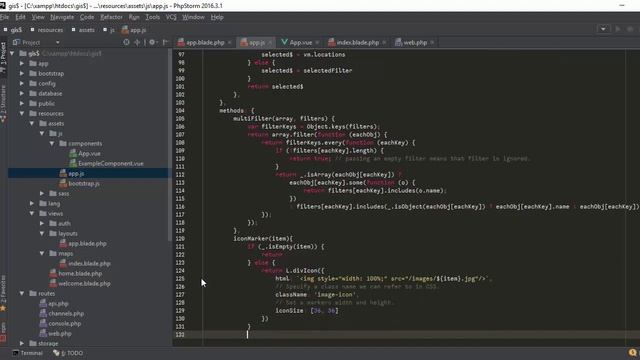Open the Code menu
640x360 pixels.
87,17
